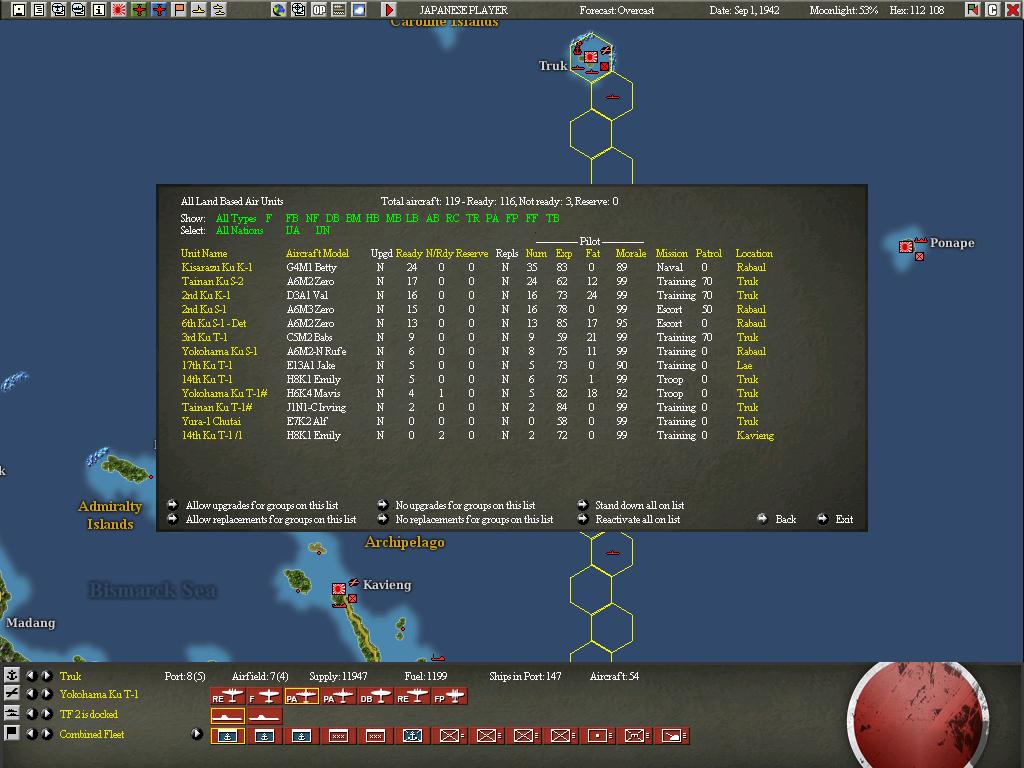The height and width of the screenshot is (768, 1024).
Task: Select the DB dive bomber air unit icon
Action: click(x=376, y=697)
